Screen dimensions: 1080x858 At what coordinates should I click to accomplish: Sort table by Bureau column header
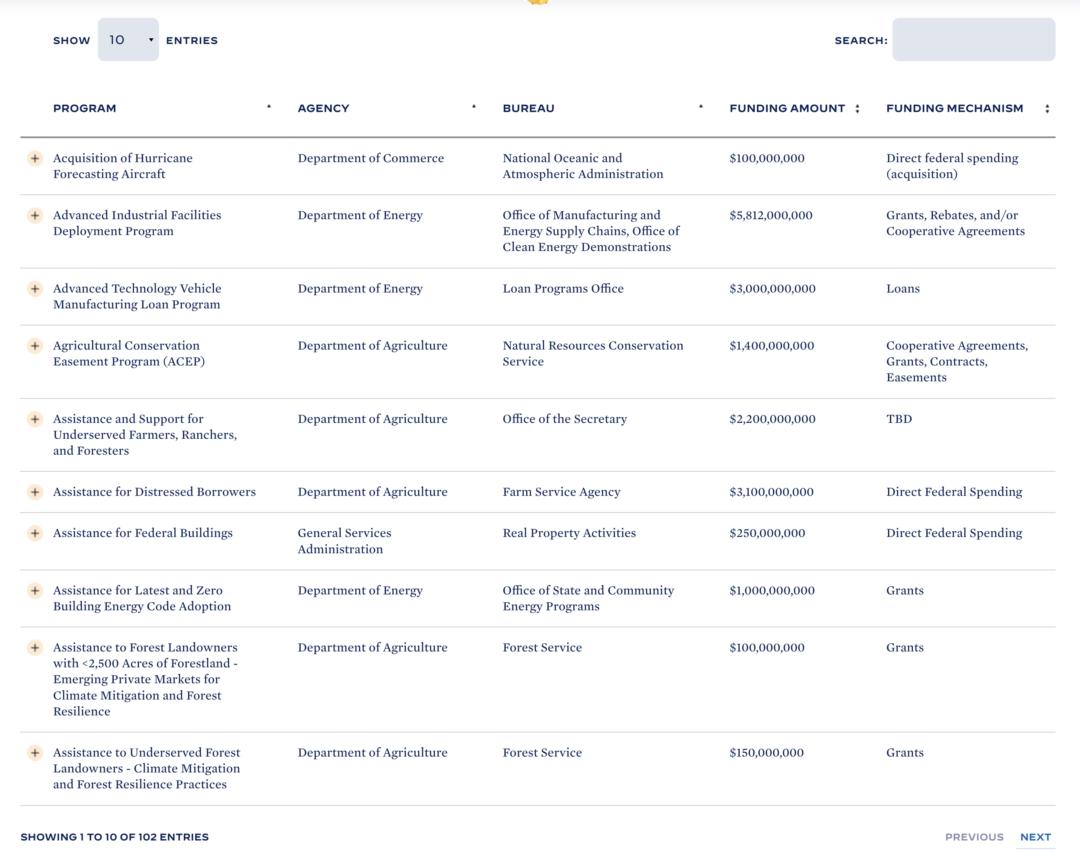pyautogui.click(x=528, y=108)
